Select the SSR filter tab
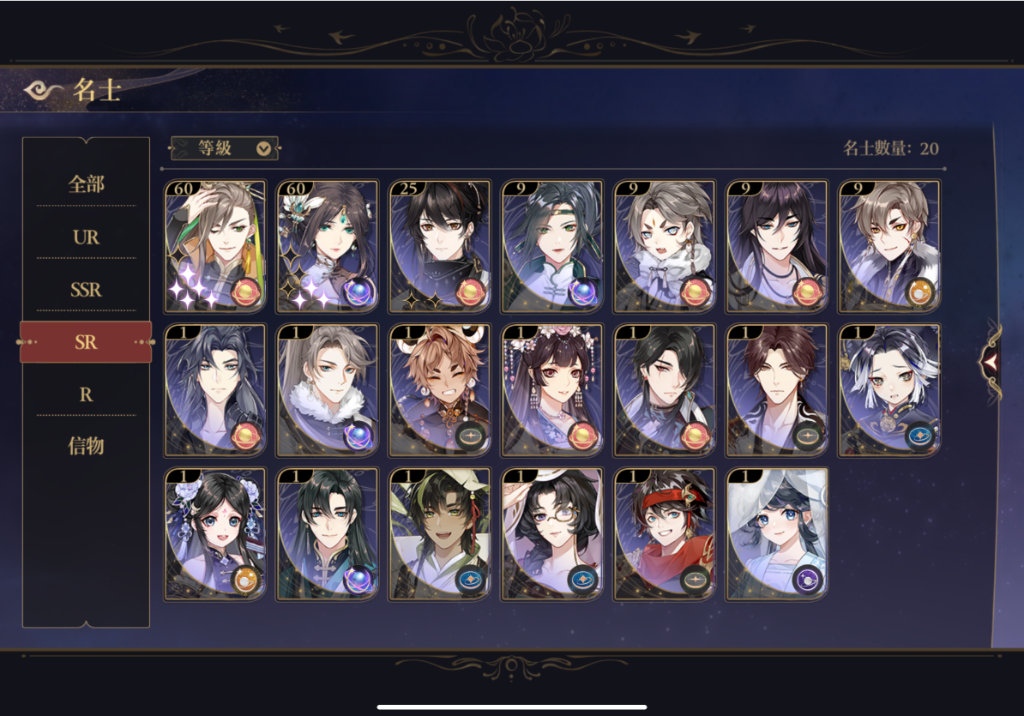The height and width of the screenshot is (716, 1024). click(86, 289)
